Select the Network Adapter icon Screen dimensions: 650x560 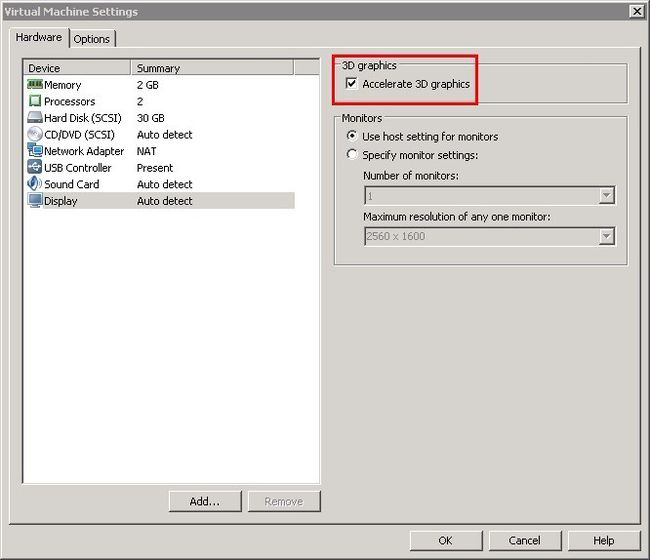tap(35, 150)
